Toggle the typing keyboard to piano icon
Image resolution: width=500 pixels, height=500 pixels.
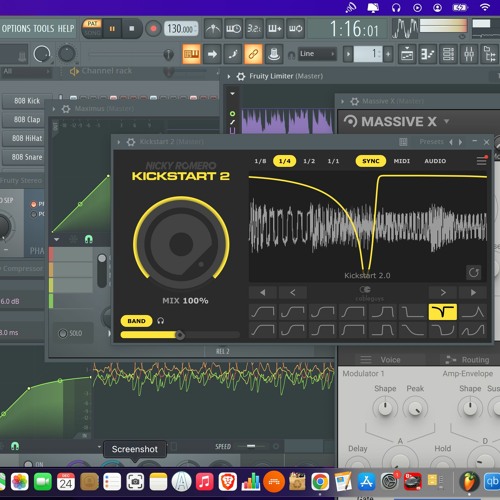(x=191, y=54)
